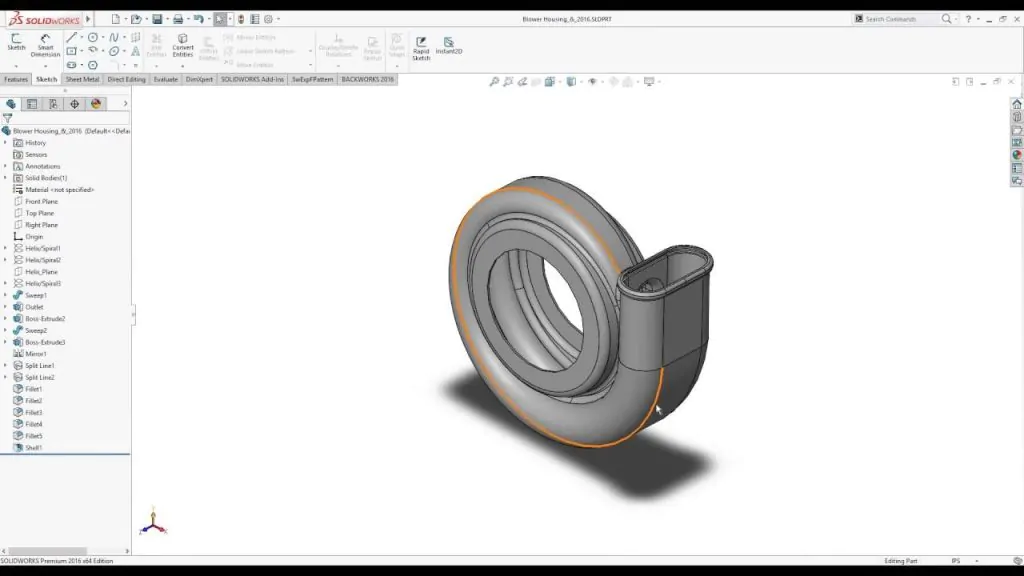Click the Smart Dimension tool

pos(45,45)
